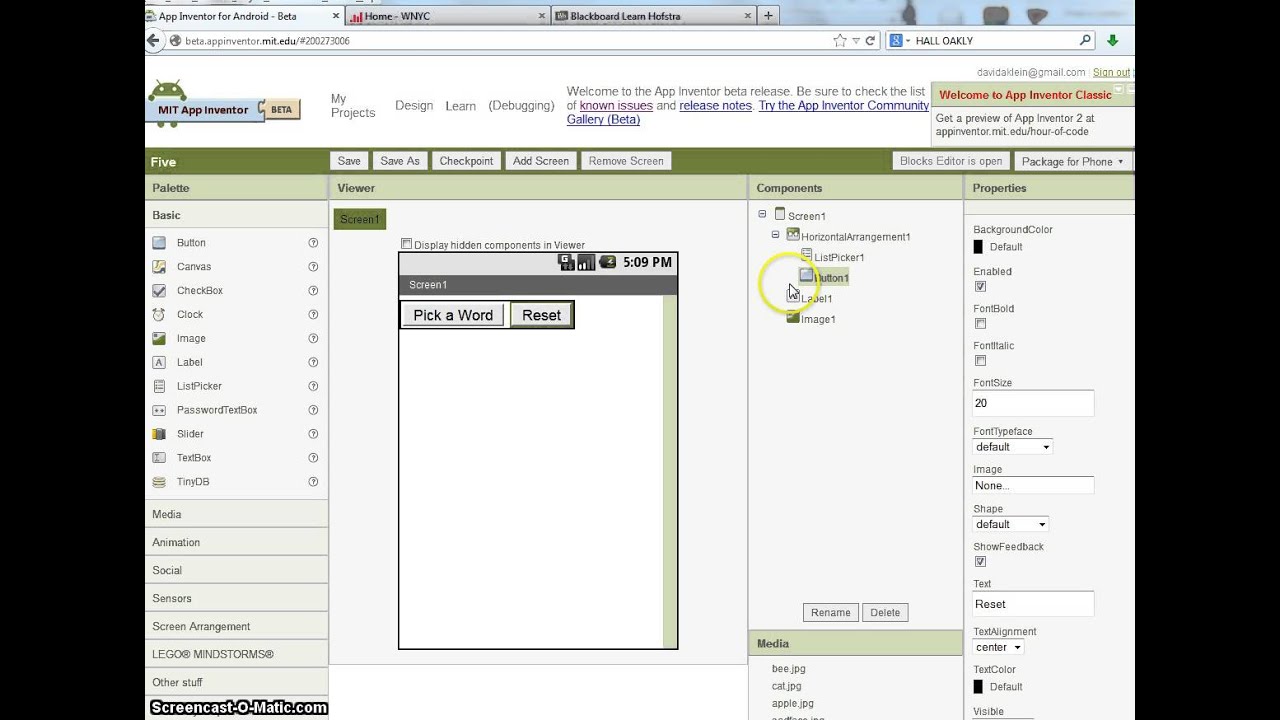
Task: Open help for the Clock component
Action: 313,314
